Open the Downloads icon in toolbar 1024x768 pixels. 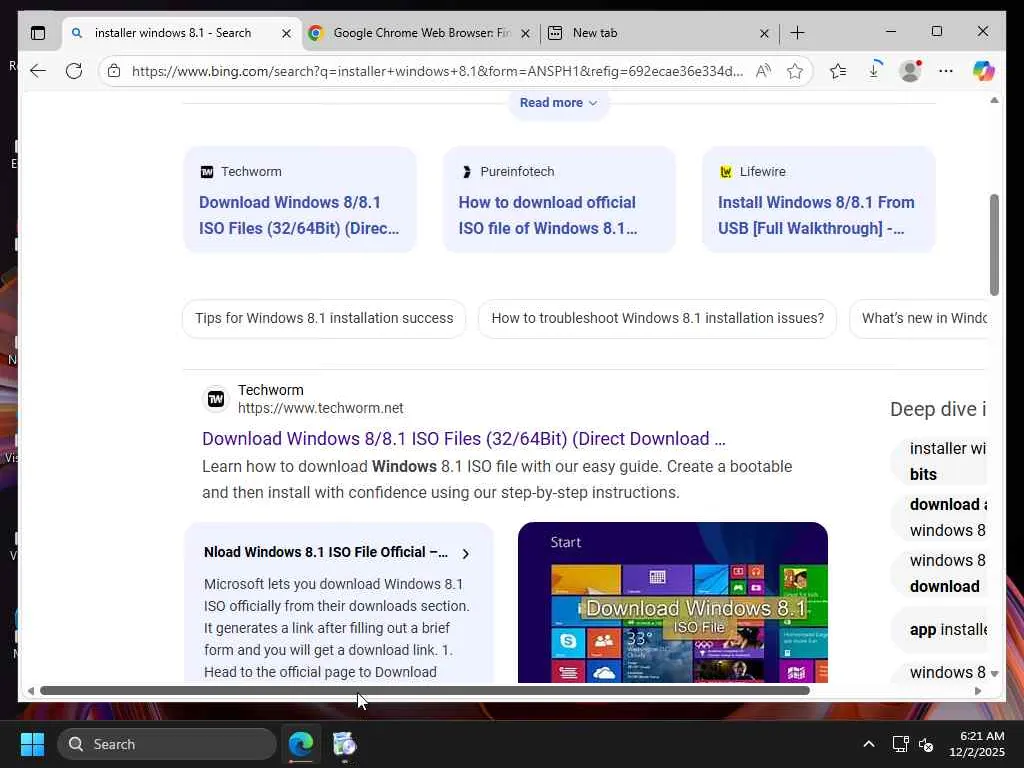(x=874, y=70)
